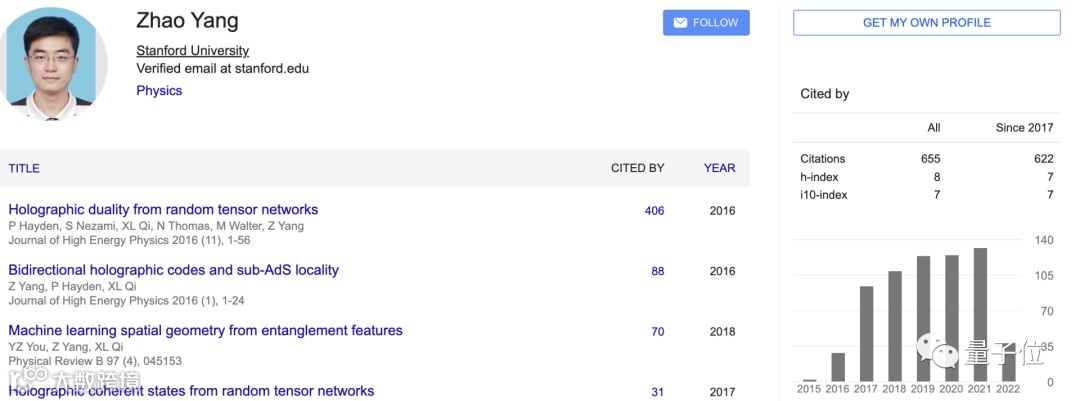This screenshot has height=401, width=1080.
Task: View the 31 citations count link
Action: pyautogui.click(x=657, y=392)
